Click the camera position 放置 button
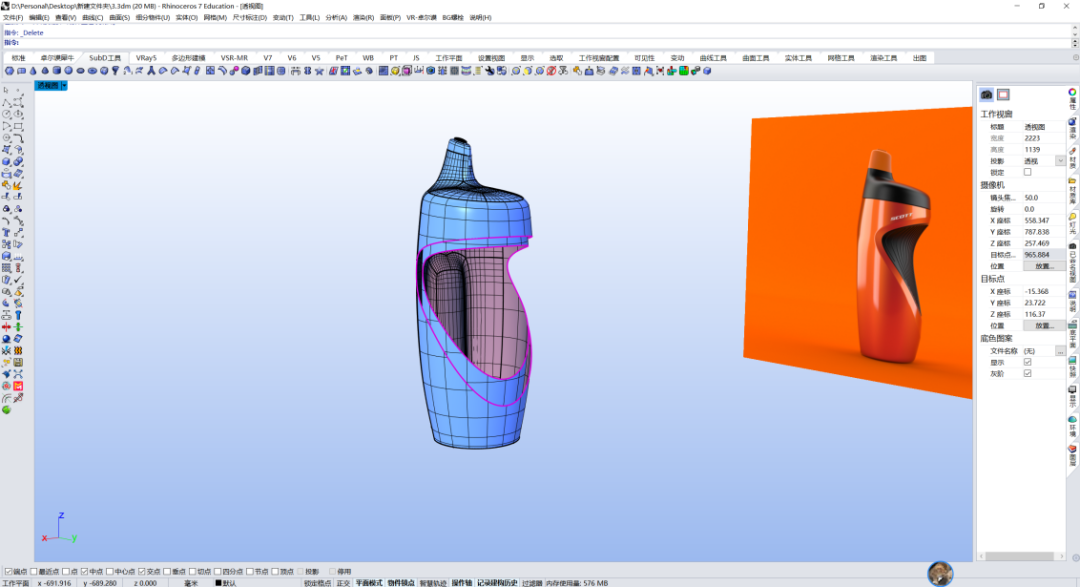Image resolution: width=1080 pixels, height=587 pixels. click(1044, 266)
